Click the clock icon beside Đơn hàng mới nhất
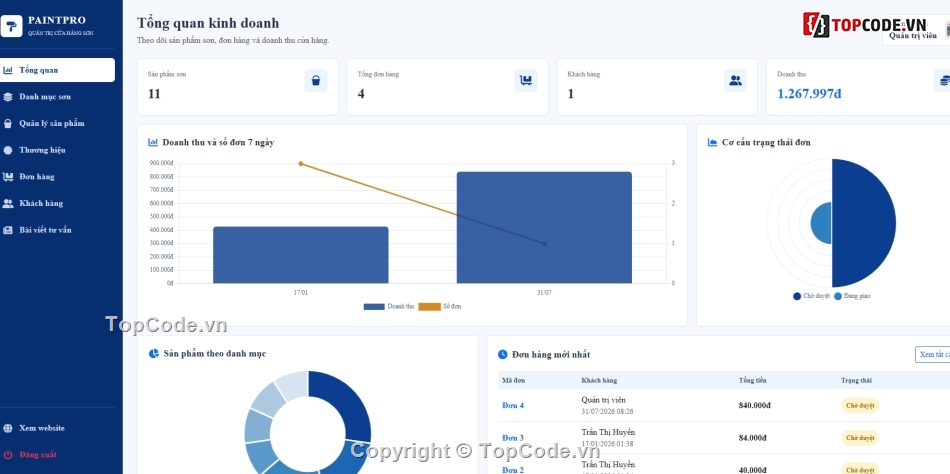This screenshot has height=474, width=950. point(502,355)
